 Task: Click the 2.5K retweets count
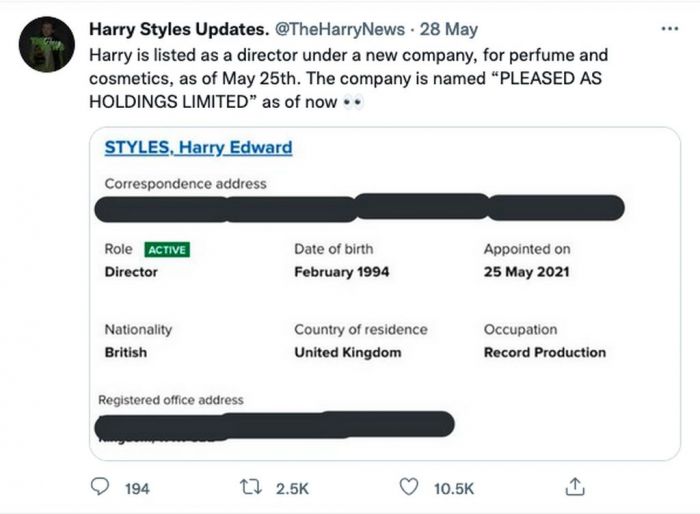293,488
